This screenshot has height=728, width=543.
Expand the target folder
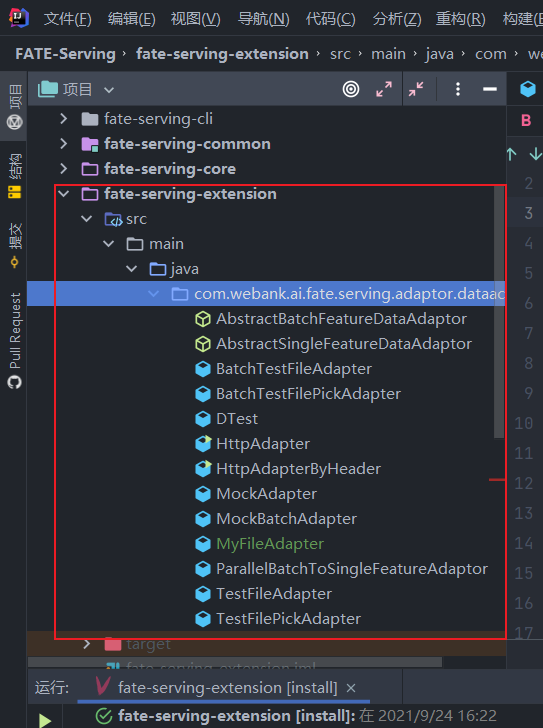(x=86, y=644)
